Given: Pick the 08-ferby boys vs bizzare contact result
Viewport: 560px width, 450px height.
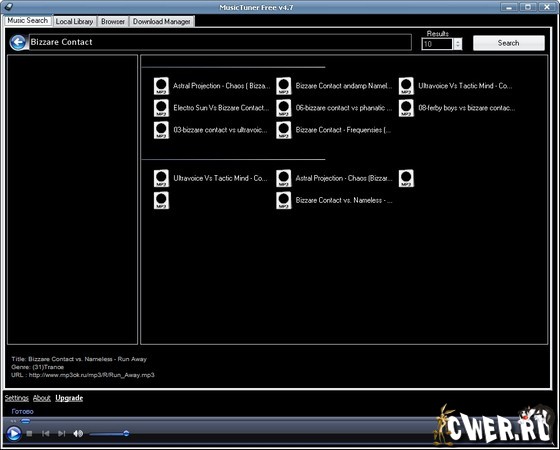Looking at the screenshot, I should (466, 108).
